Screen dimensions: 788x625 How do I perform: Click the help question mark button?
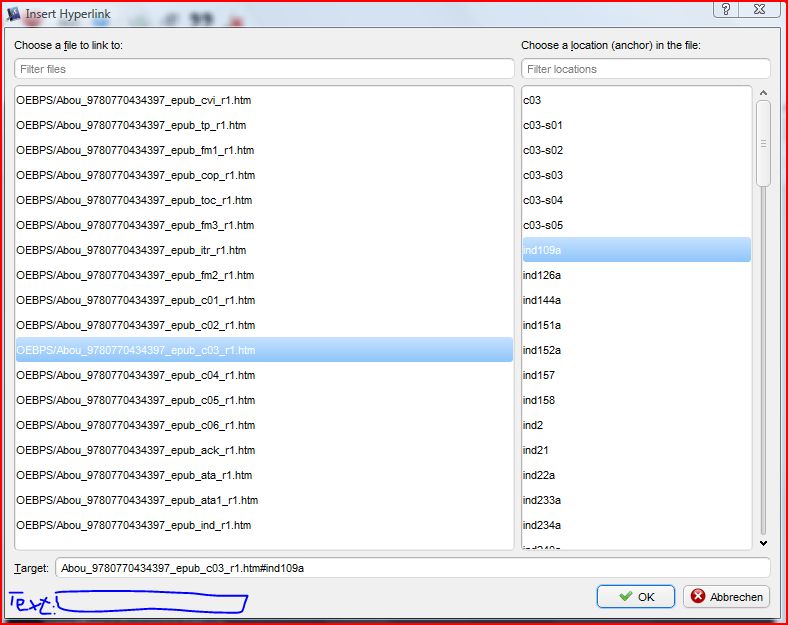tap(726, 9)
